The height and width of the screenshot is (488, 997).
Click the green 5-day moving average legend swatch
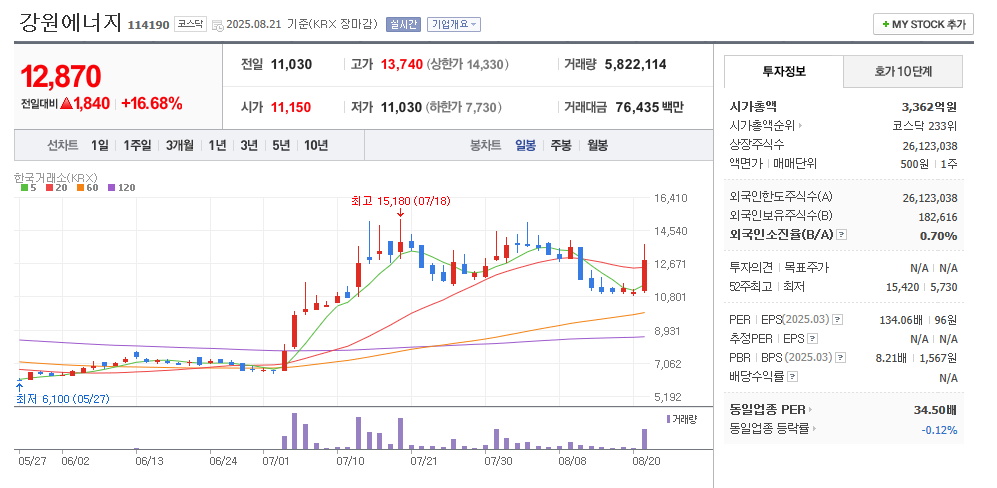pyautogui.click(x=24, y=188)
